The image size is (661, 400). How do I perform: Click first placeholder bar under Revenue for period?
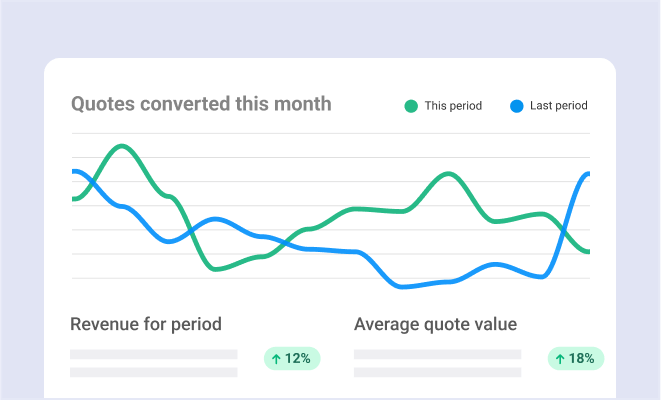click(x=153, y=354)
